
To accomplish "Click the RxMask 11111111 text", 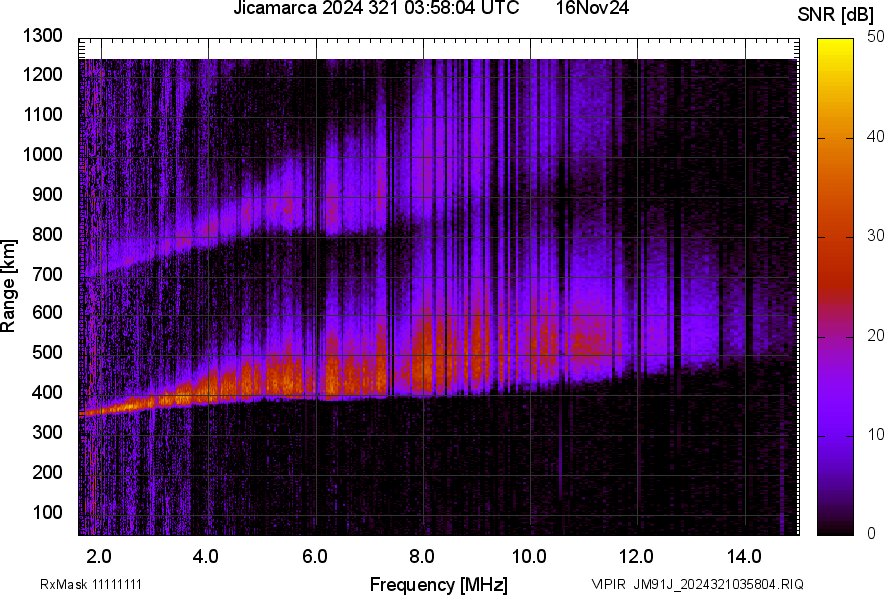I will point(91,584).
